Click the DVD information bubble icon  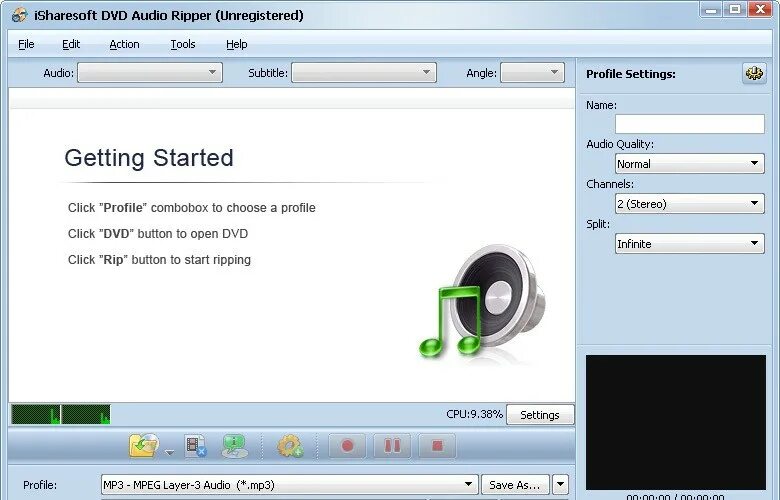click(235, 446)
